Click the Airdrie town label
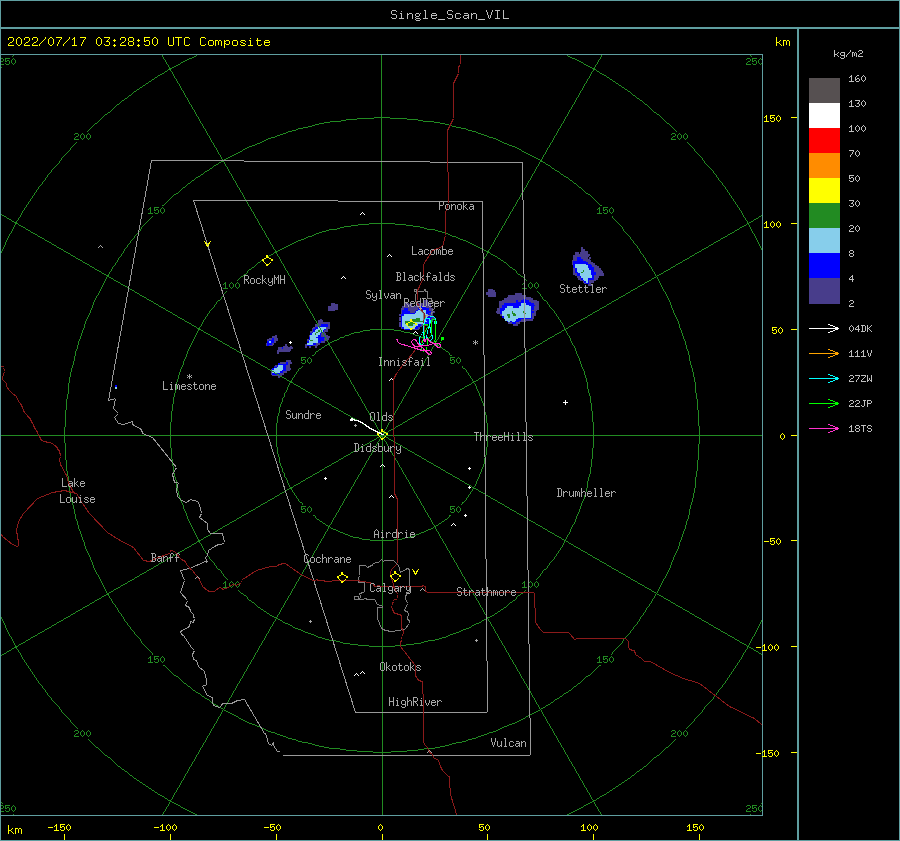This screenshot has width=900, height=841. [394, 534]
